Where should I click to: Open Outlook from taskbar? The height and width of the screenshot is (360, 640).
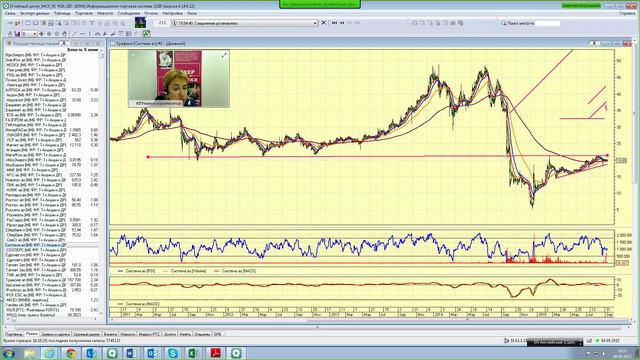tap(152, 353)
